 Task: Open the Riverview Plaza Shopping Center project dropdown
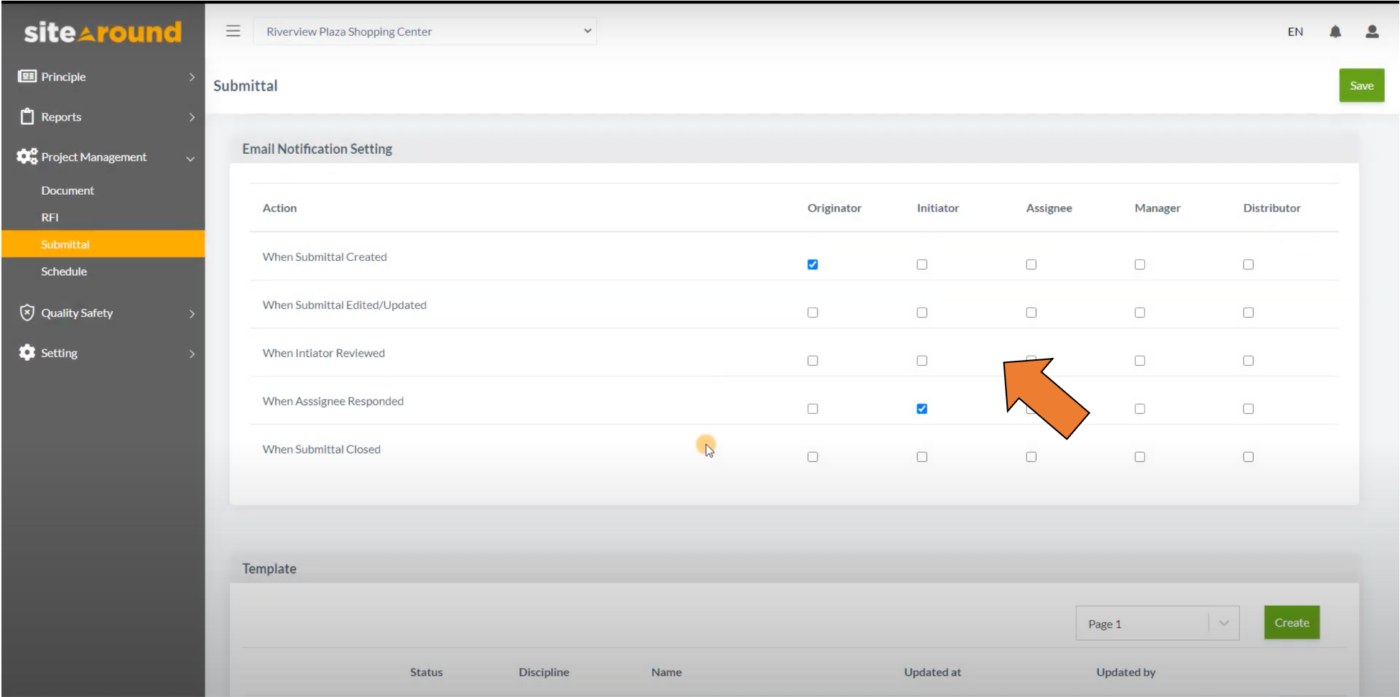point(425,31)
